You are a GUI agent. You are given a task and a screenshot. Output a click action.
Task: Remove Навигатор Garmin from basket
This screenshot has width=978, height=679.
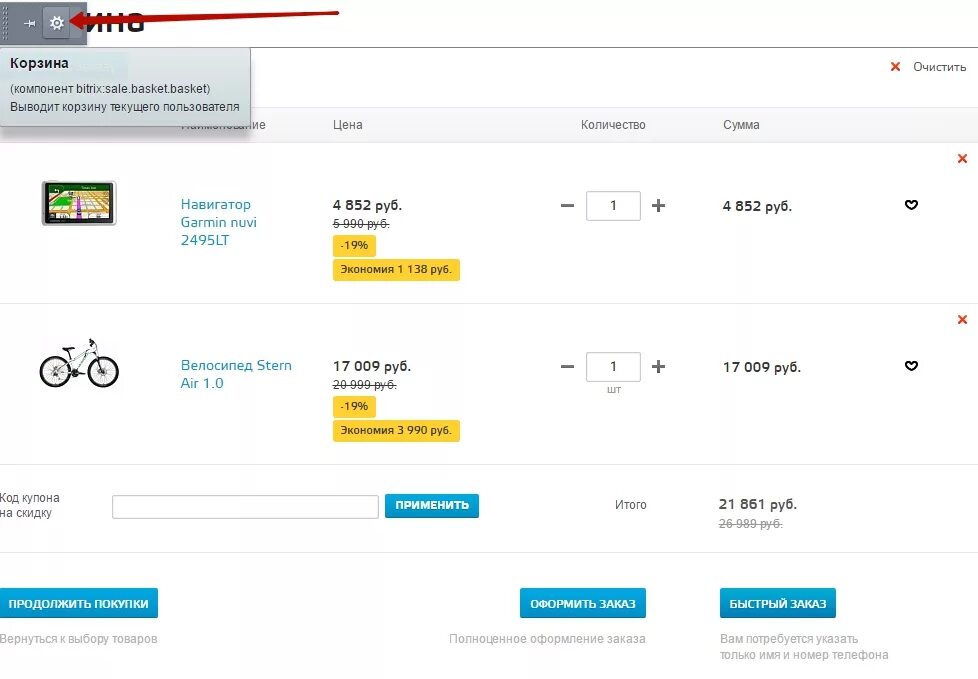pos(962,158)
